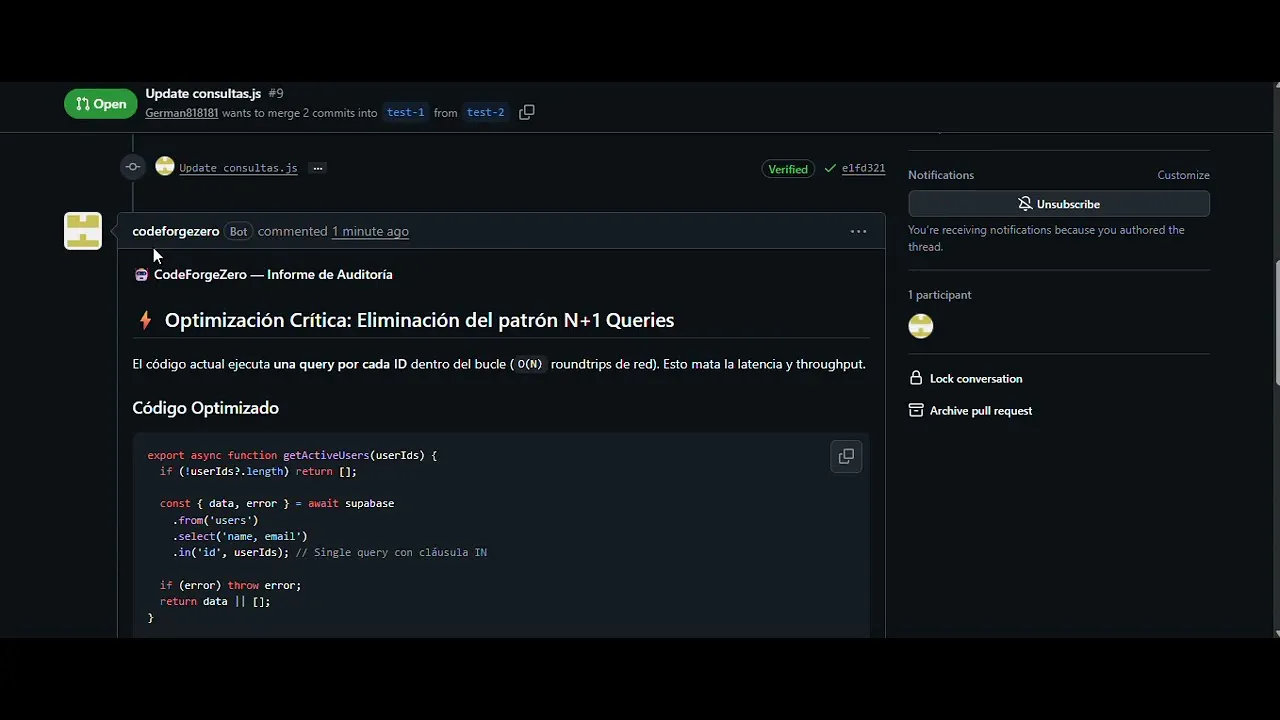
Task: Click the lock conversation icon
Action: pyautogui.click(x=915, y=378)
